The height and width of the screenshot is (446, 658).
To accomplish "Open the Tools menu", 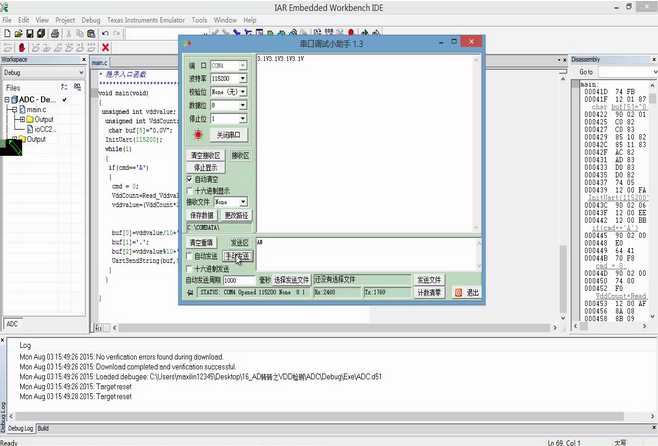I will click(x=199, y=20).
